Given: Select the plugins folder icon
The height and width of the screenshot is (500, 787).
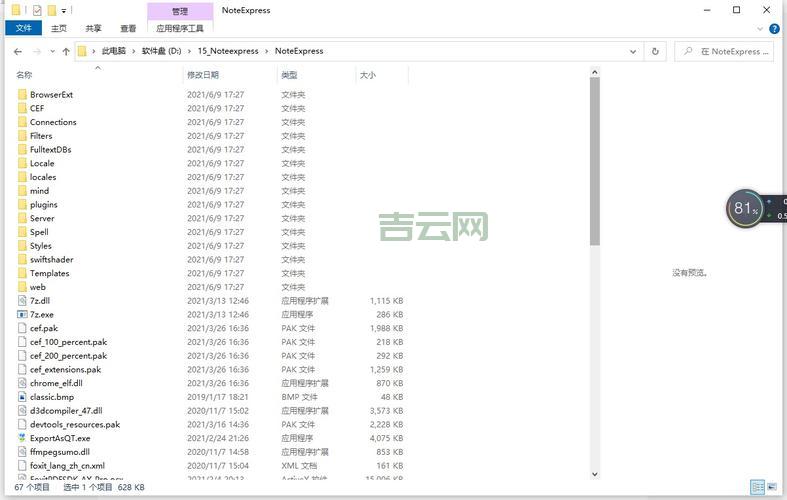Looking at the screenshot, I should click(22, 204).
